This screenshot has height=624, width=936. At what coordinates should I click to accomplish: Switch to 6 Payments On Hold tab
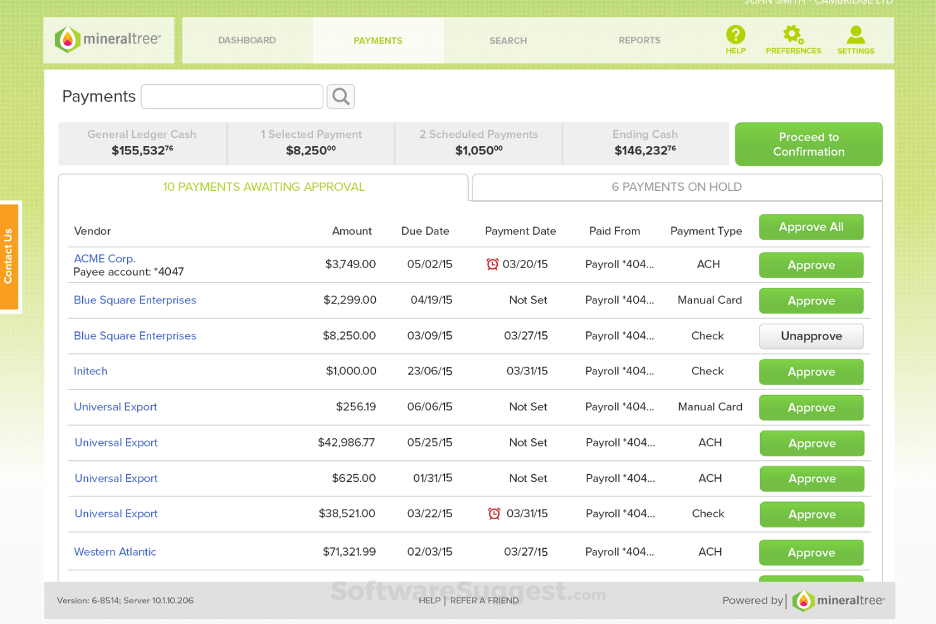click(677, 187)
